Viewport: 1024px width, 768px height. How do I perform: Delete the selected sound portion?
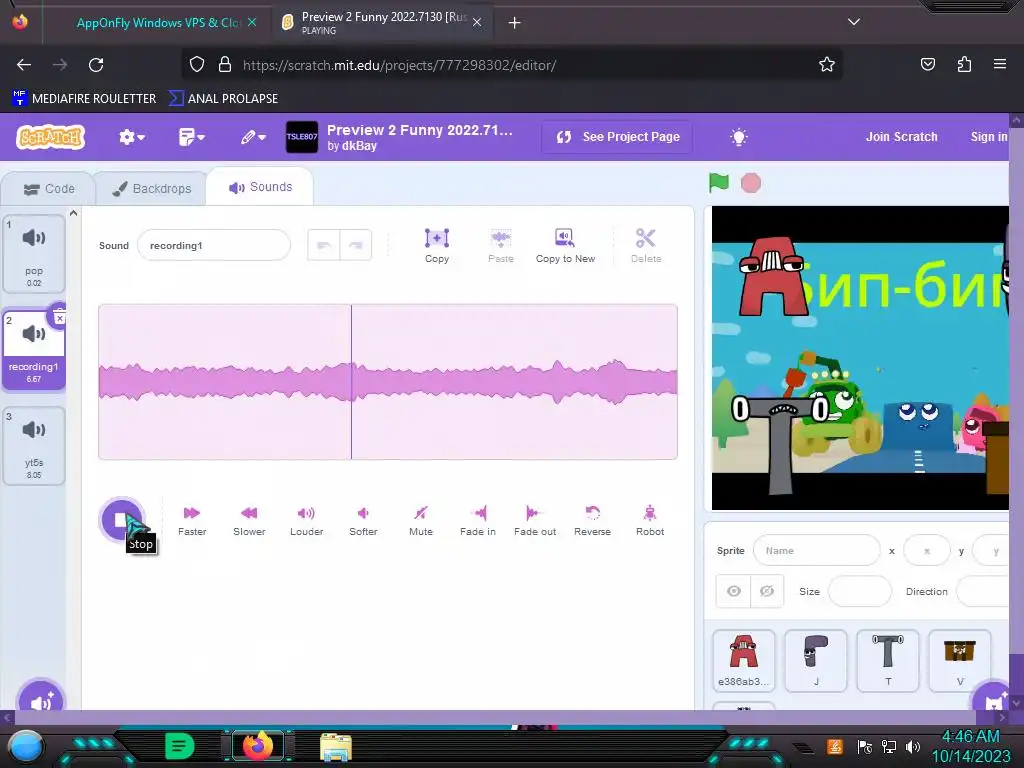646,246
